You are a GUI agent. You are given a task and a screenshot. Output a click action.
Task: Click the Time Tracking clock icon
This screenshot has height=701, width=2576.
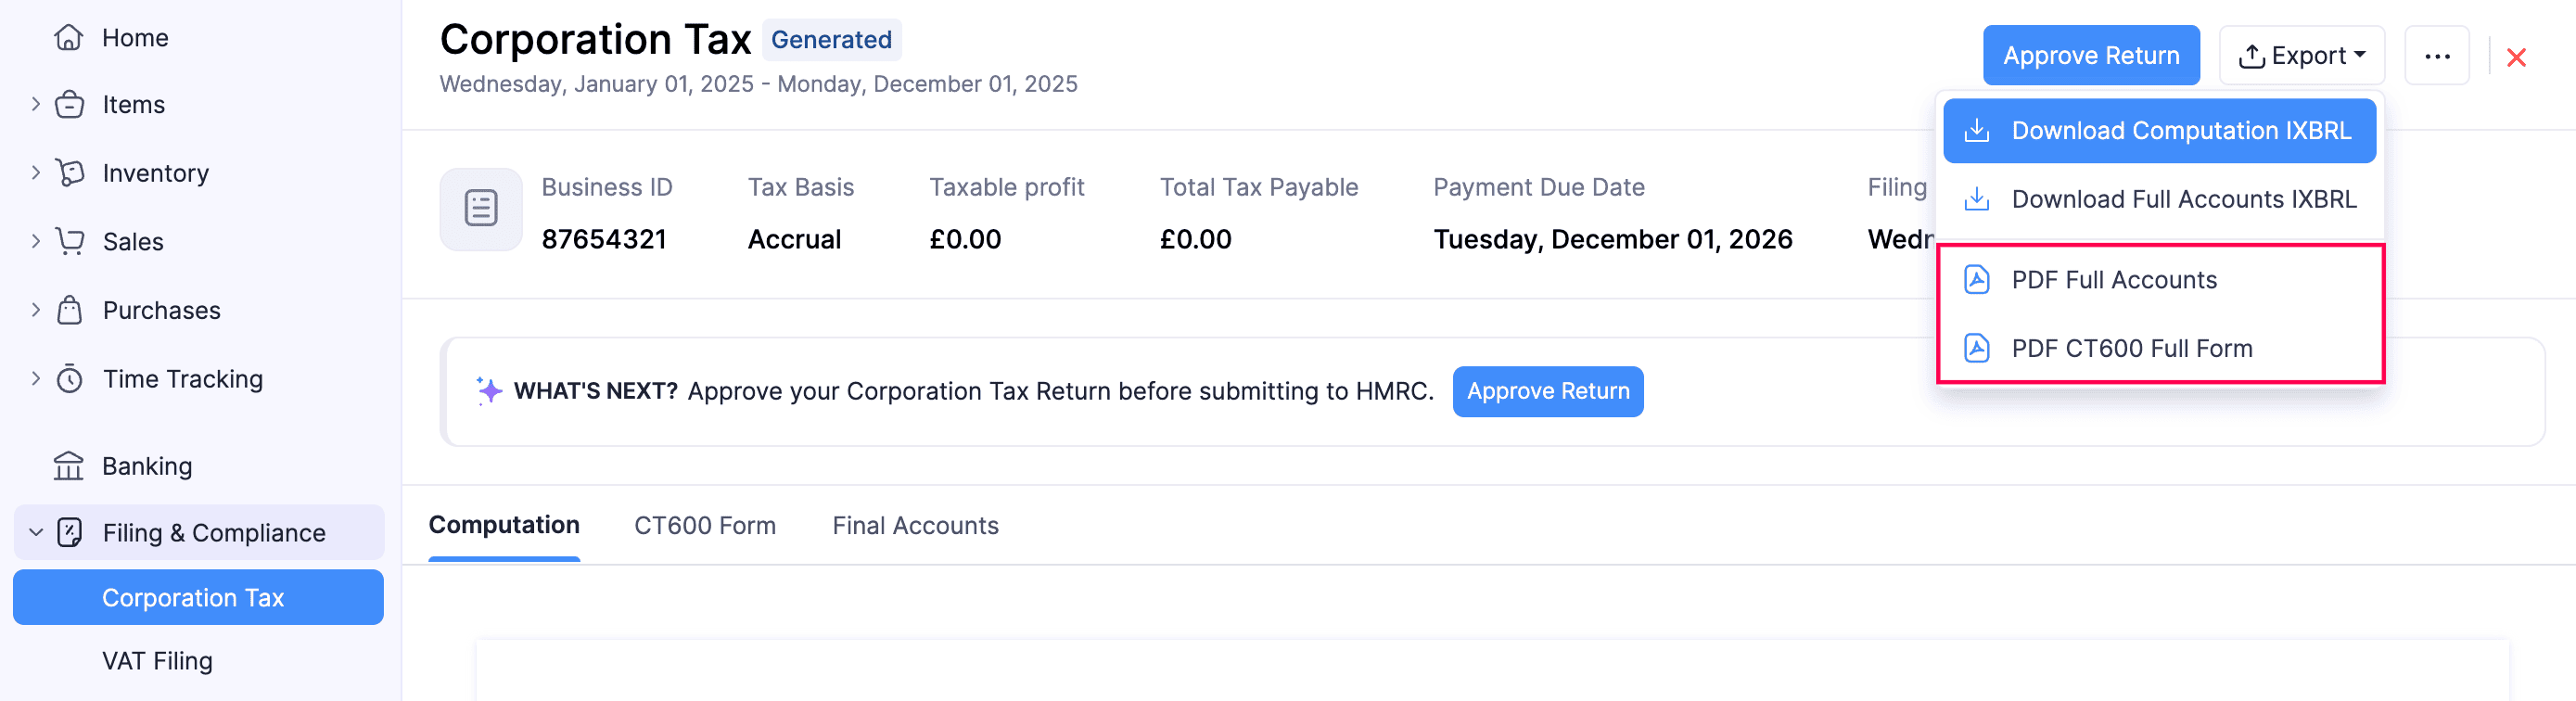tap(69, 379)
